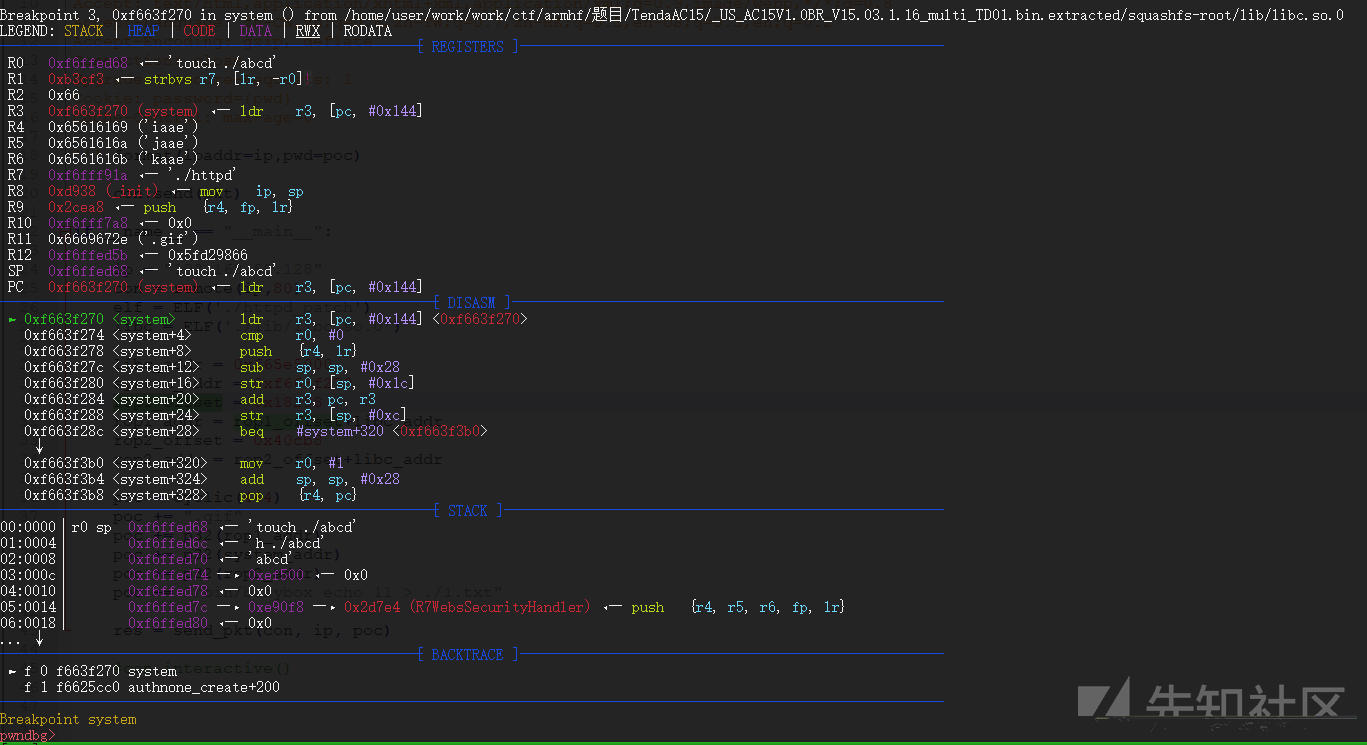Click R9 register value 0x2cea8
1367x745 pixels.
point(76,207)
